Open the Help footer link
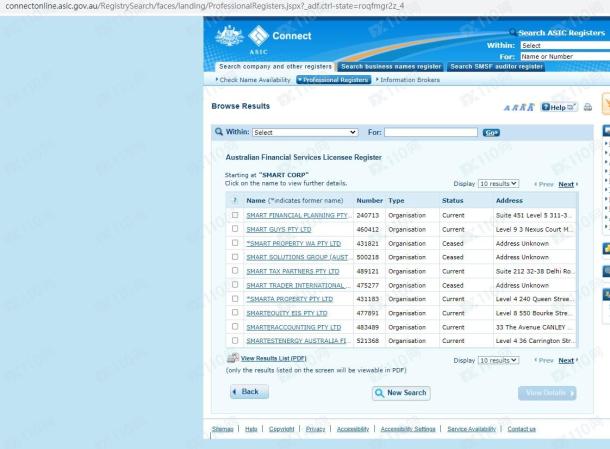The image size is (610, 449). click(251, 429)
